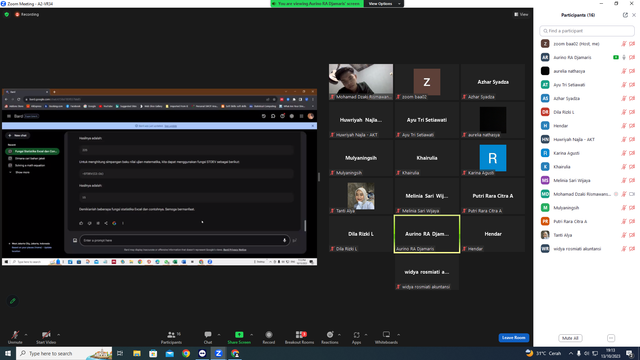Viewport: 640px width, 360px height.
Task: Toggle mute for Aurino RA Djamaris in list
Action: click(x=624, y=58)
